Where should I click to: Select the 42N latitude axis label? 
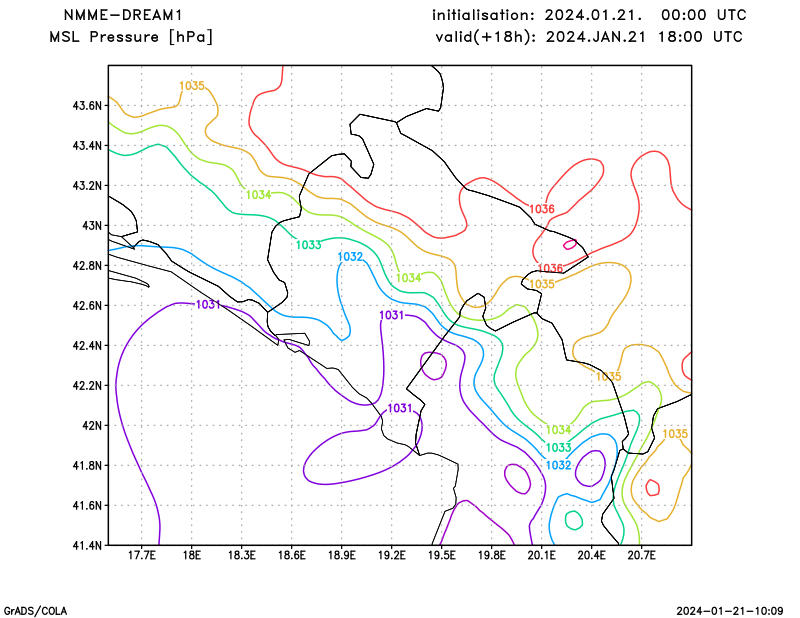92,425
